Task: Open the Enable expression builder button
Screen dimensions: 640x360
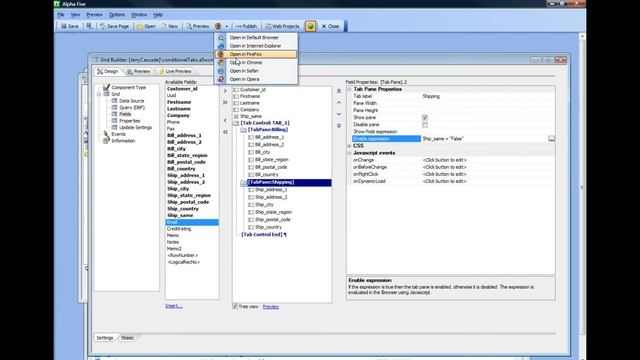Action: click(551, 139)
